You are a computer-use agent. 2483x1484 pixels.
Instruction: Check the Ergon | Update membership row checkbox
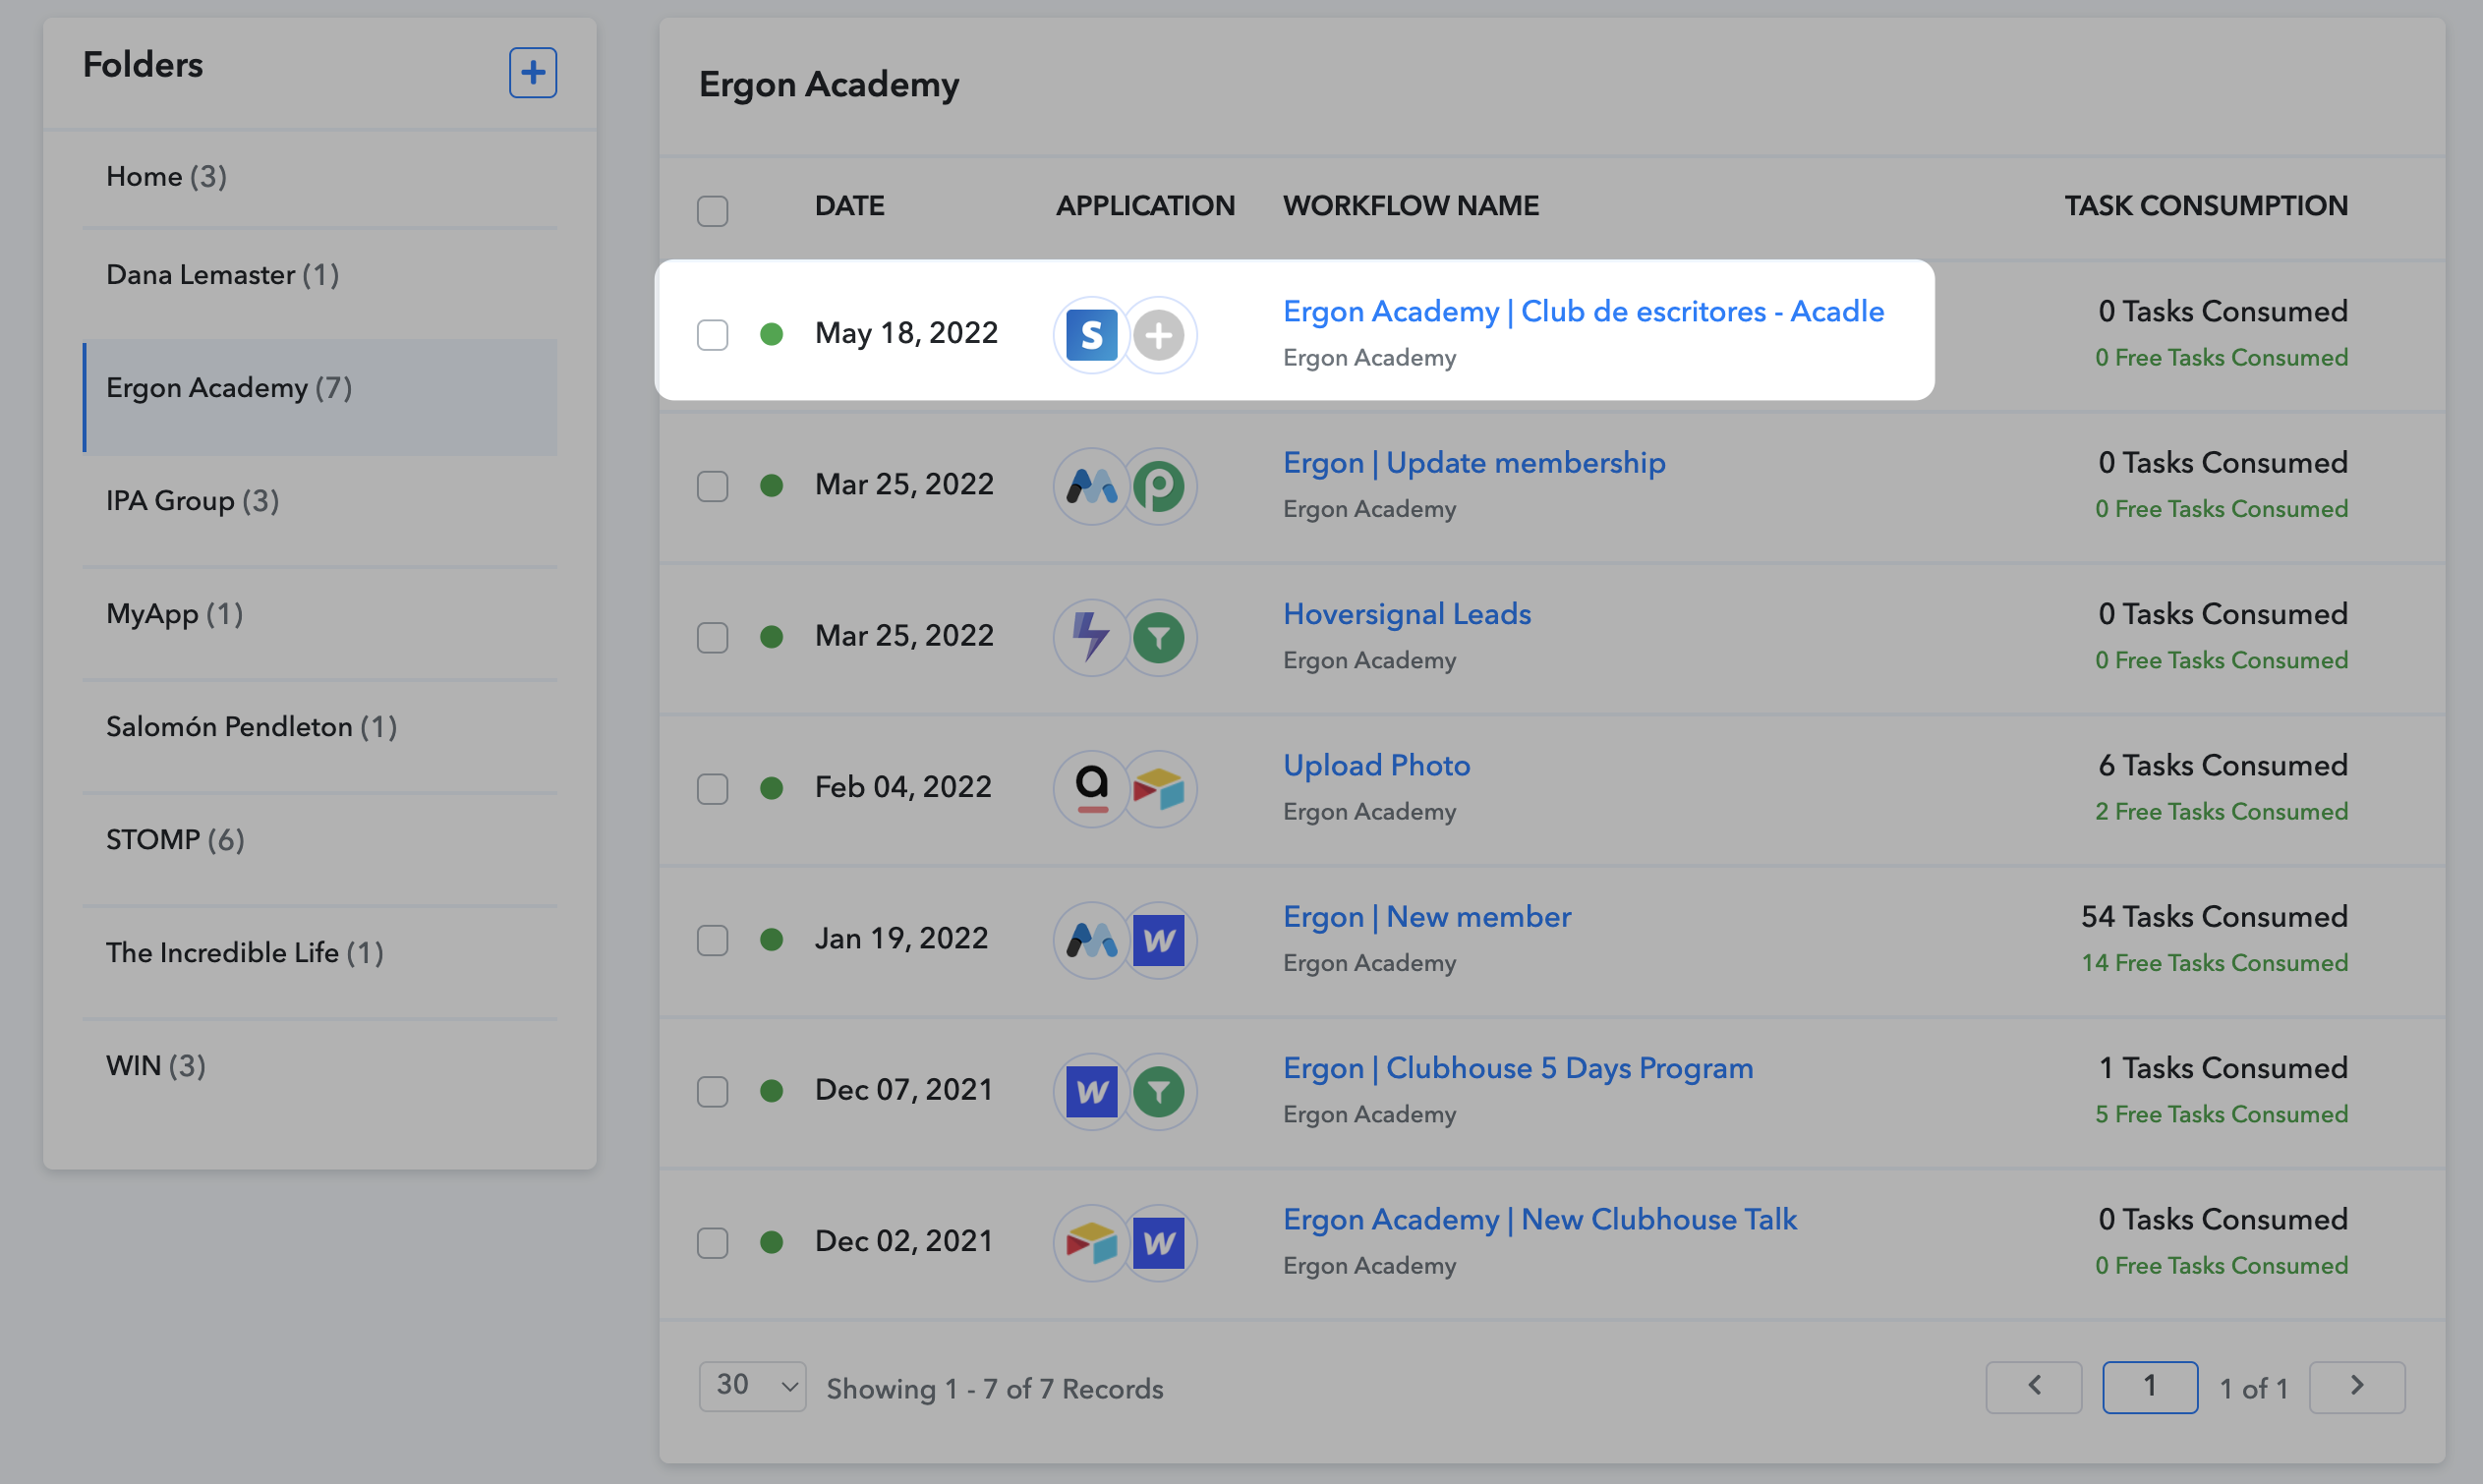(x=713, y=487)
